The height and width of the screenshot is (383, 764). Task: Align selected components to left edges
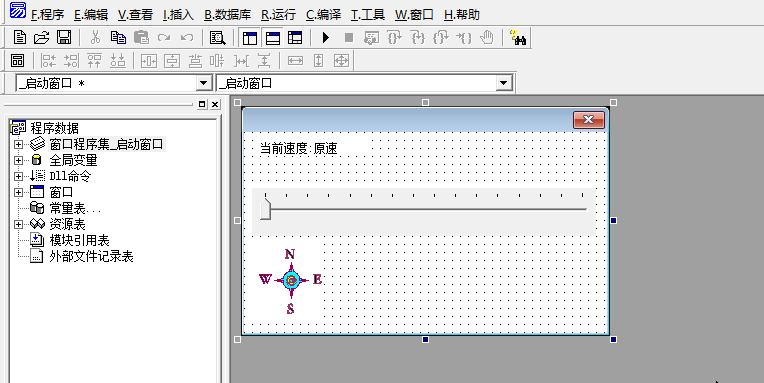click(49, 60)
